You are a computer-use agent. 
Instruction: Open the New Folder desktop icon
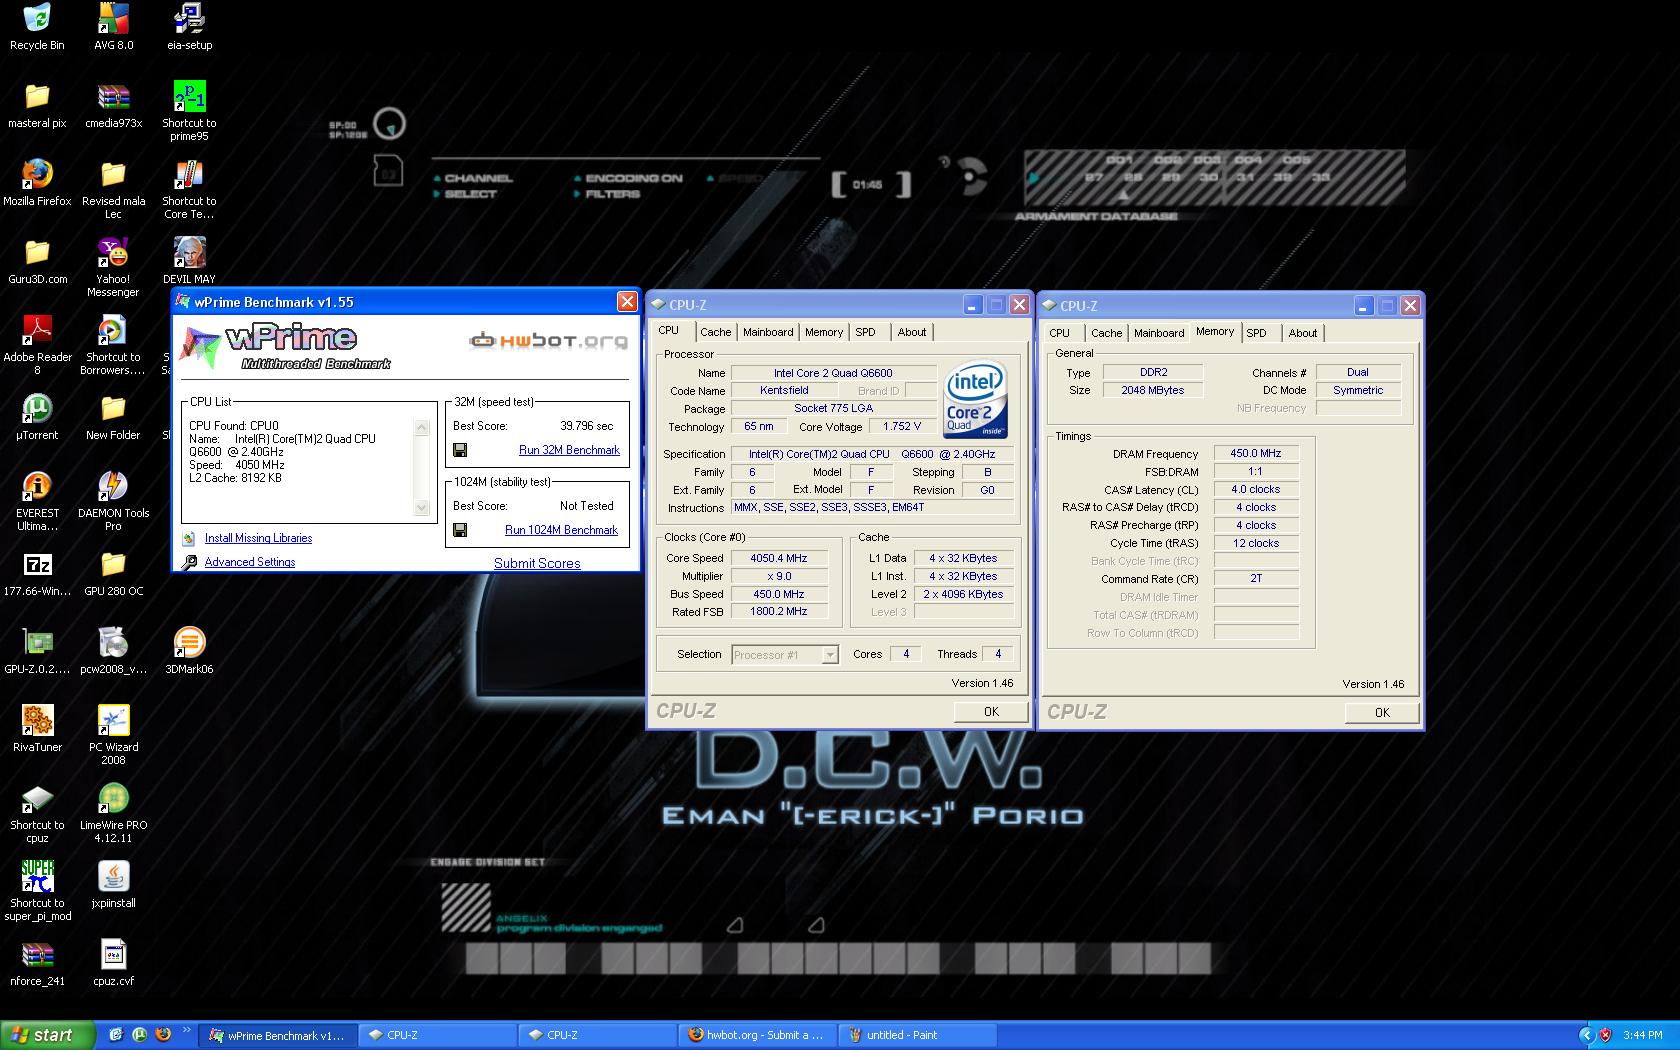point(113,409)
